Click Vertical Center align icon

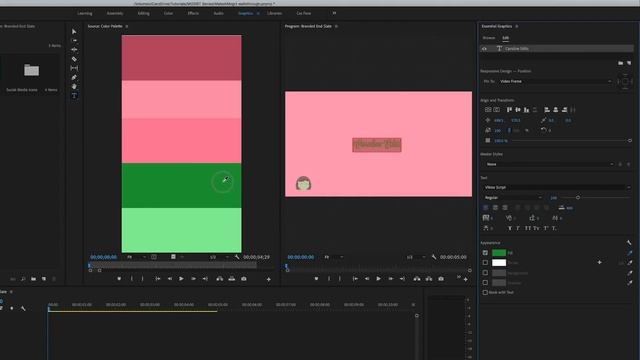coord(518,110)
